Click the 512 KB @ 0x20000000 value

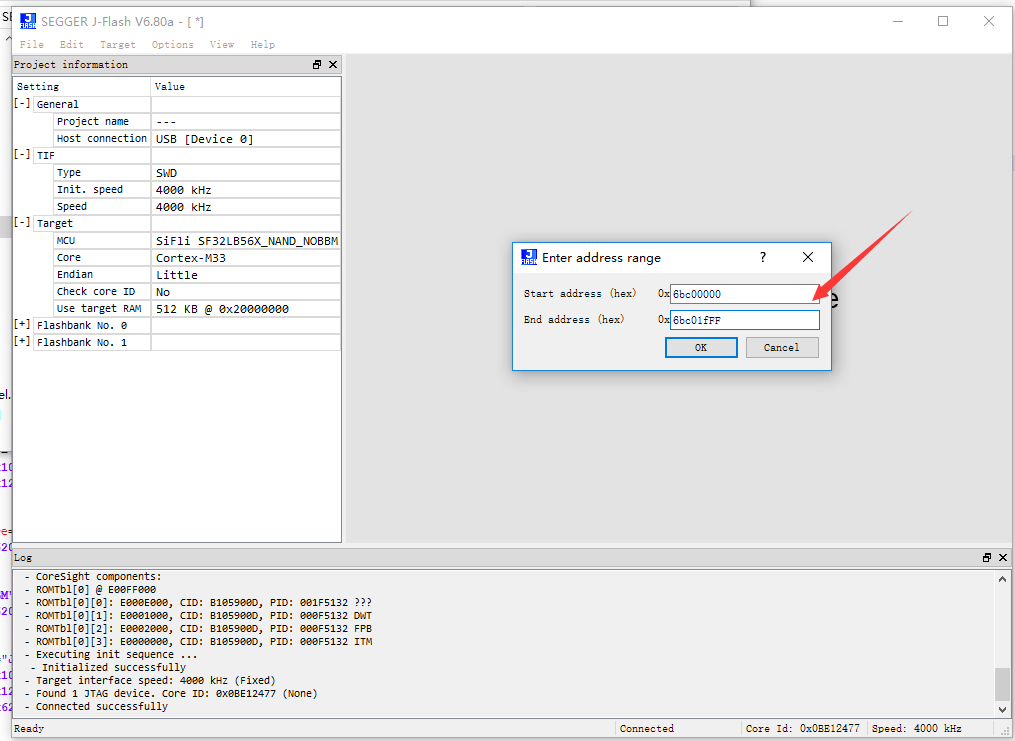[222, 309]
